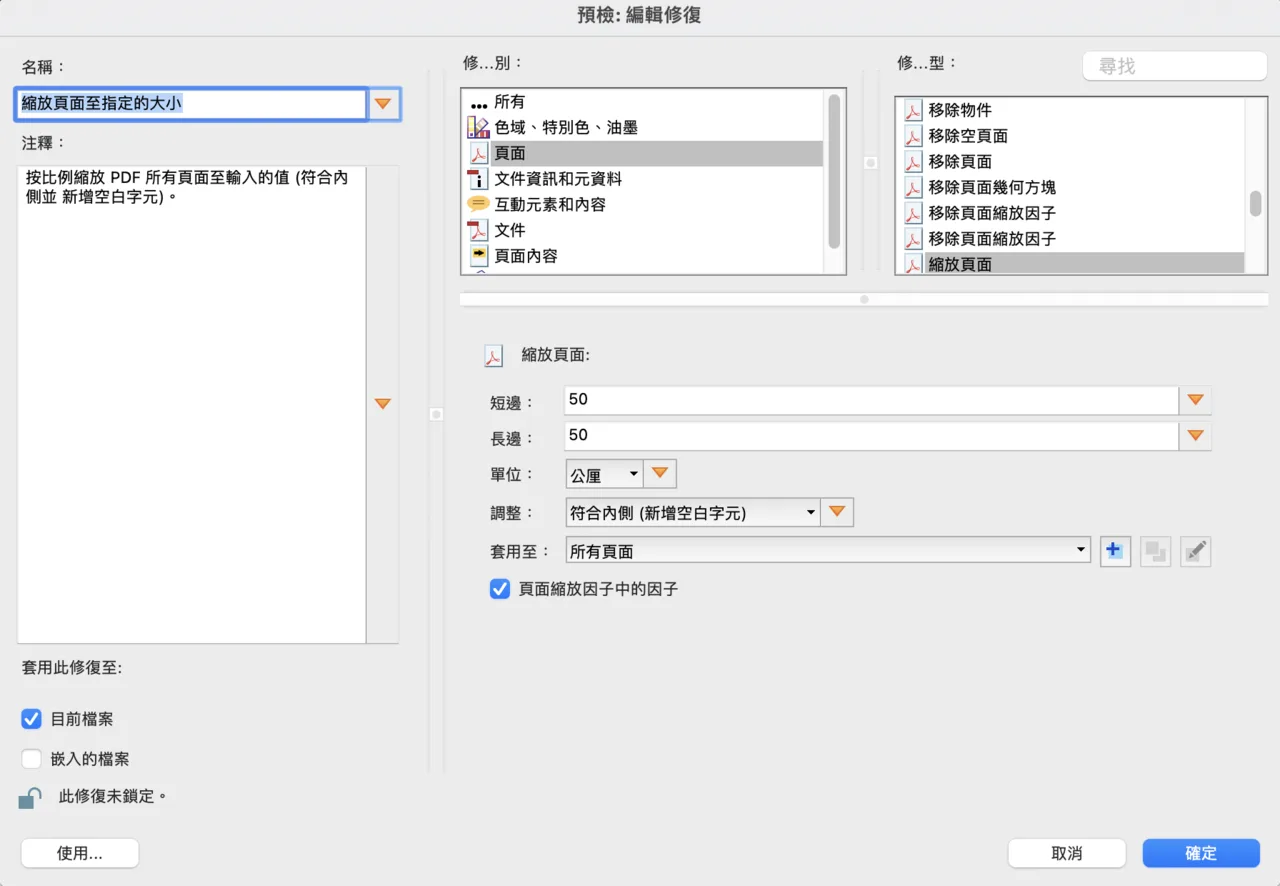Open the orange variable menu beside 名稱 field
1280x886 pixels.
tap(383, 103)
